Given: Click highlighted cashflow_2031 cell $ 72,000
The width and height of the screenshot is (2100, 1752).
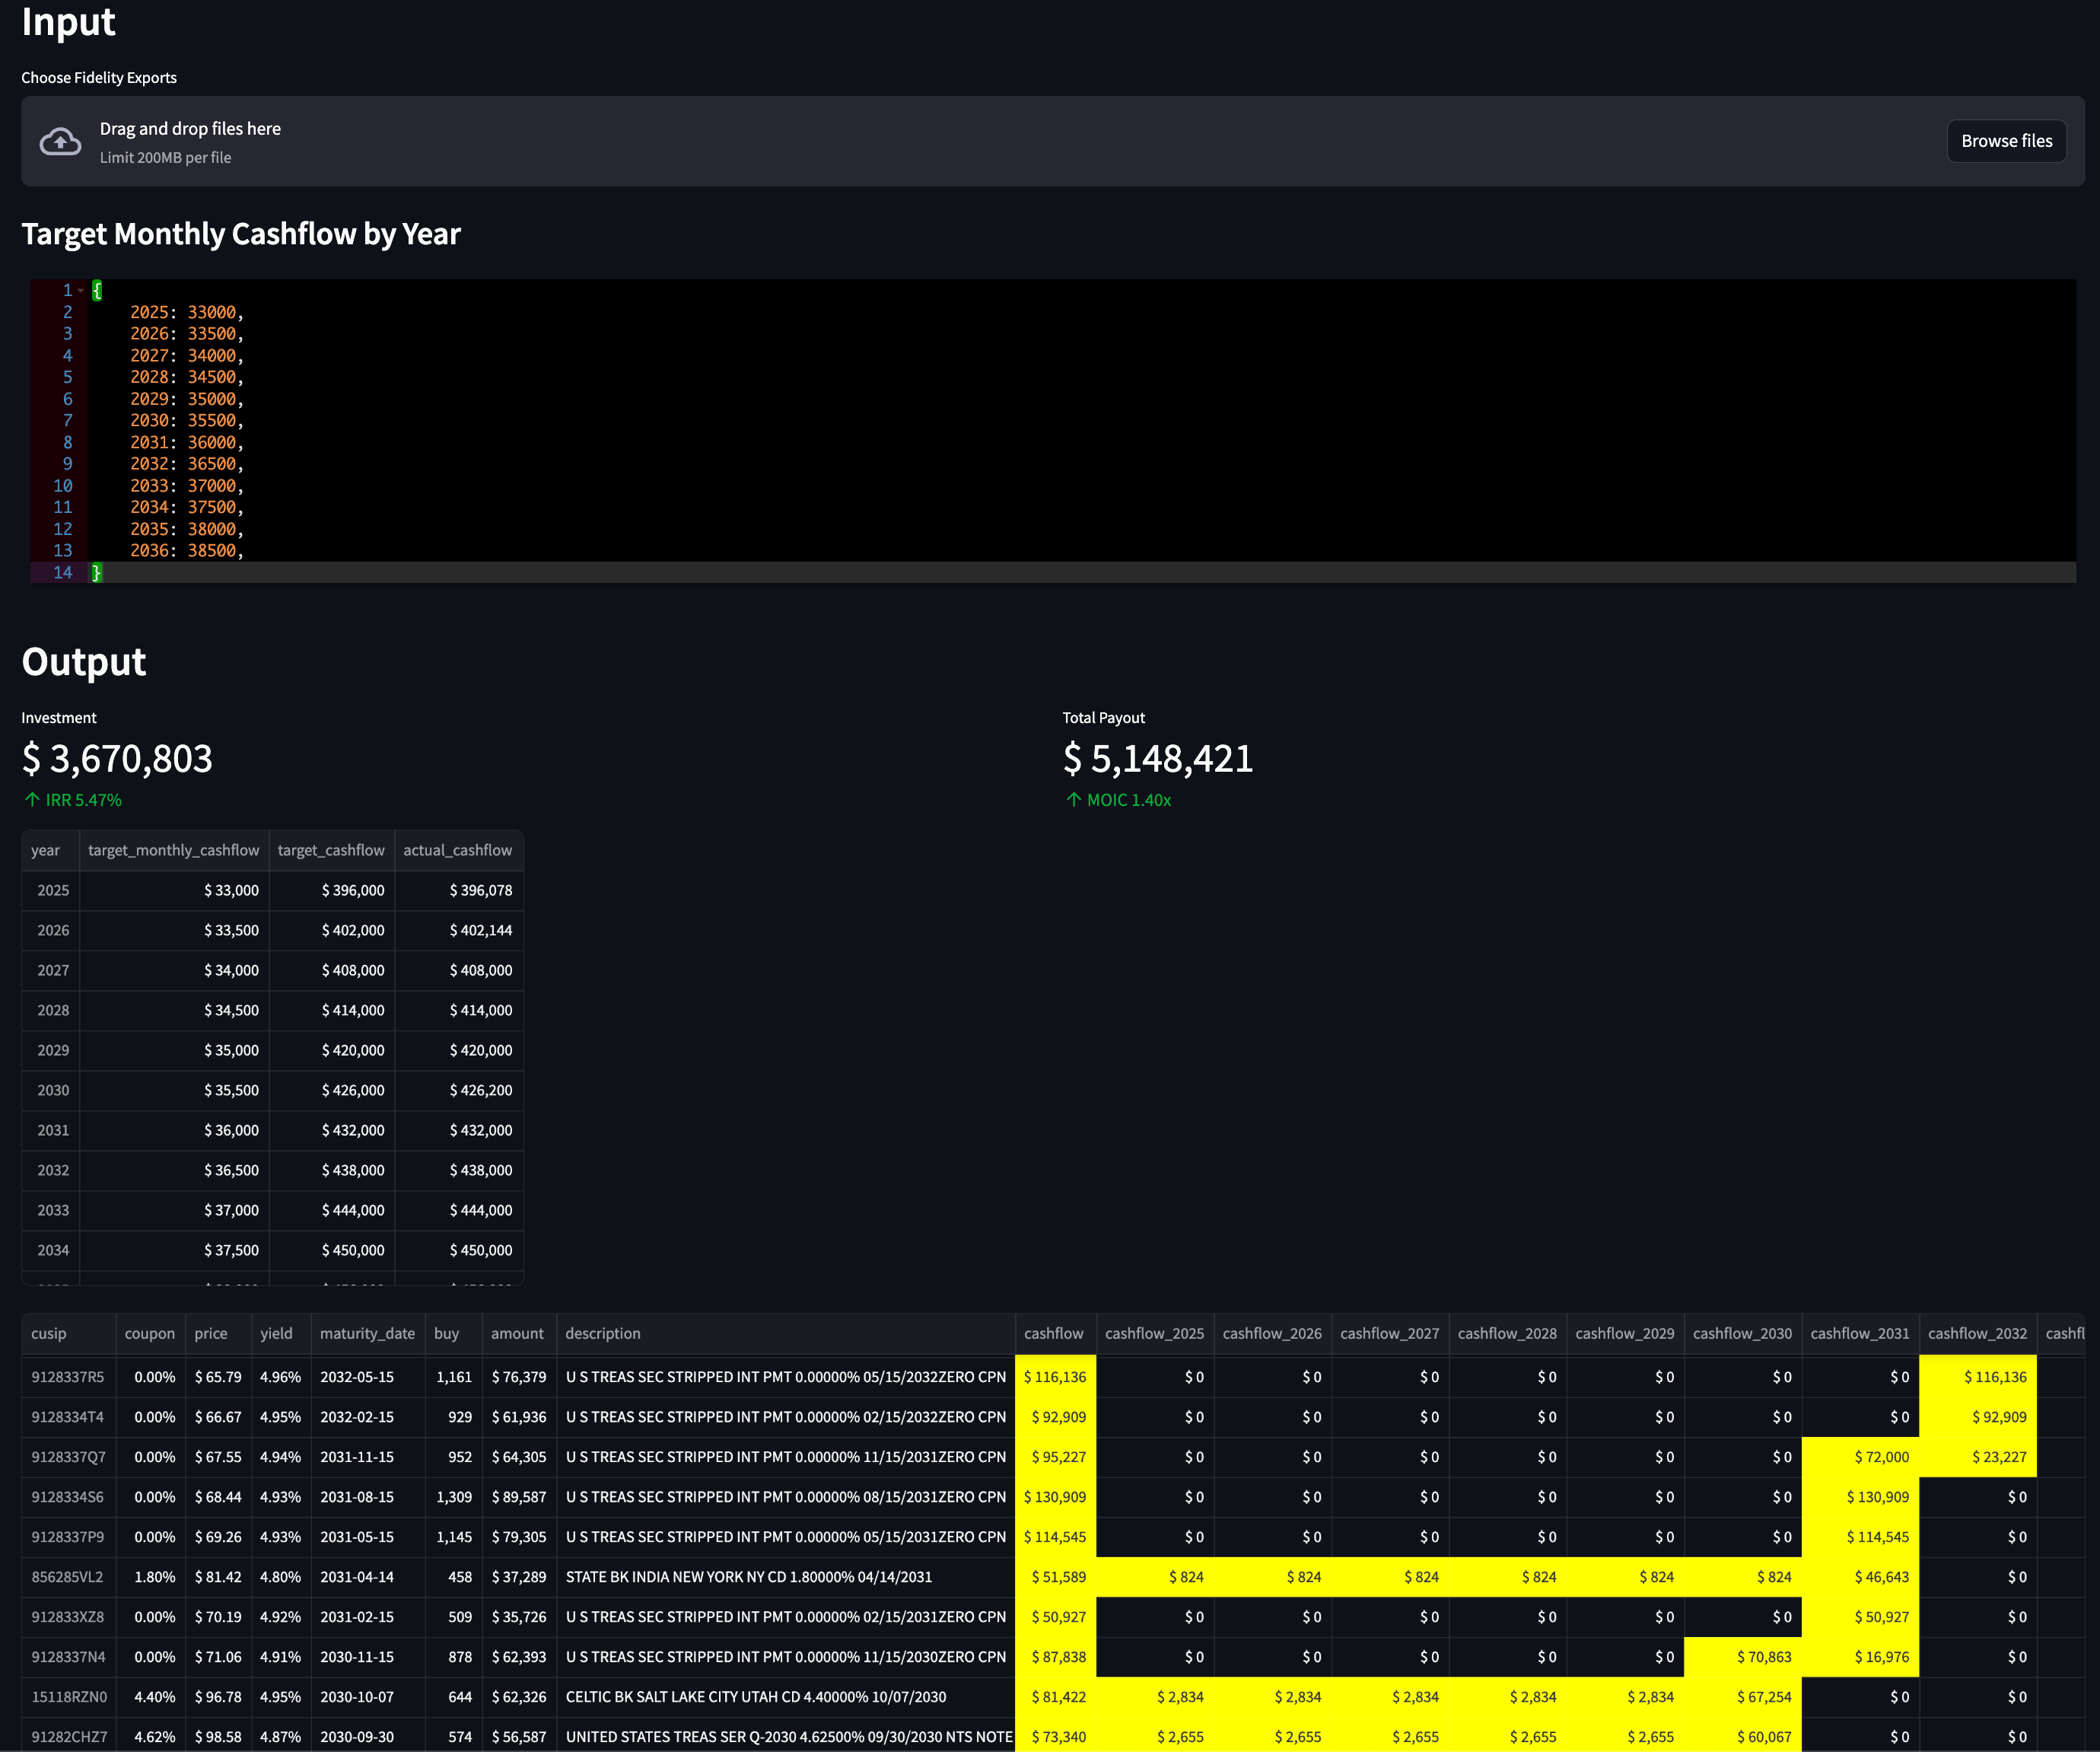Looking at the screenshot, I should click(x=1860, y=1457).
